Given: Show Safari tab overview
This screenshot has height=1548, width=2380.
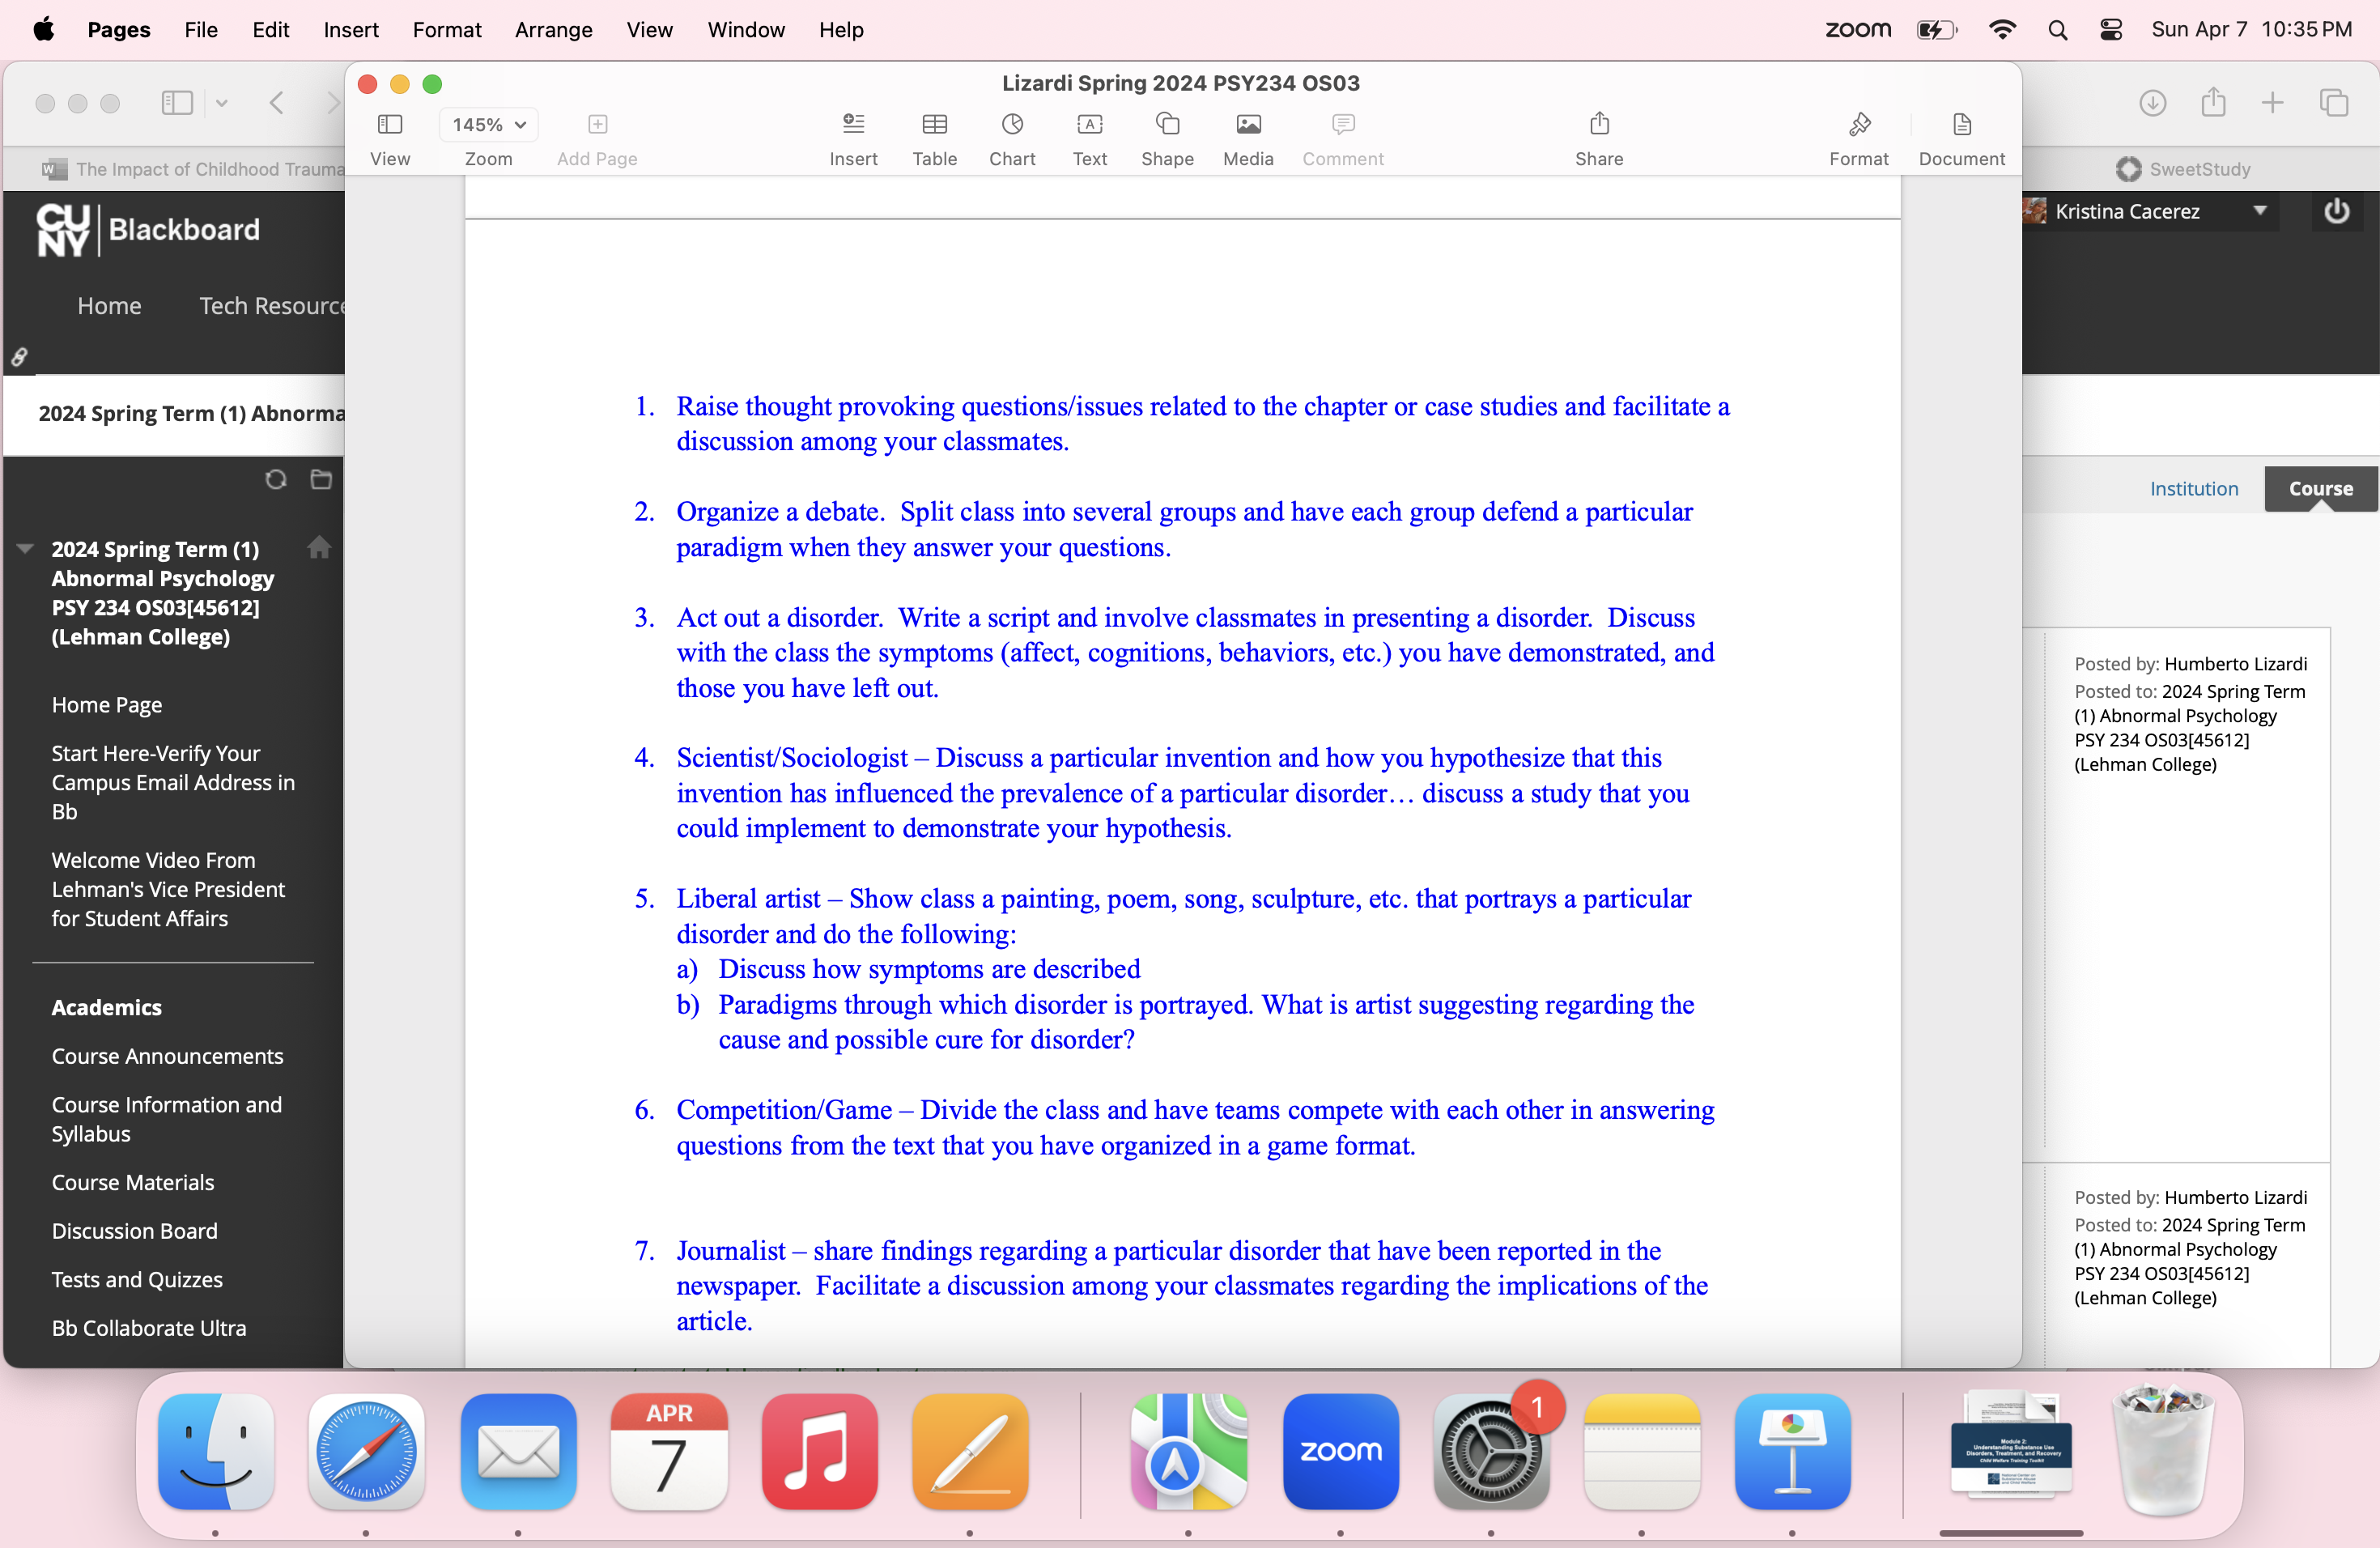Looking at the screenshot, I should click(2333, 102).
